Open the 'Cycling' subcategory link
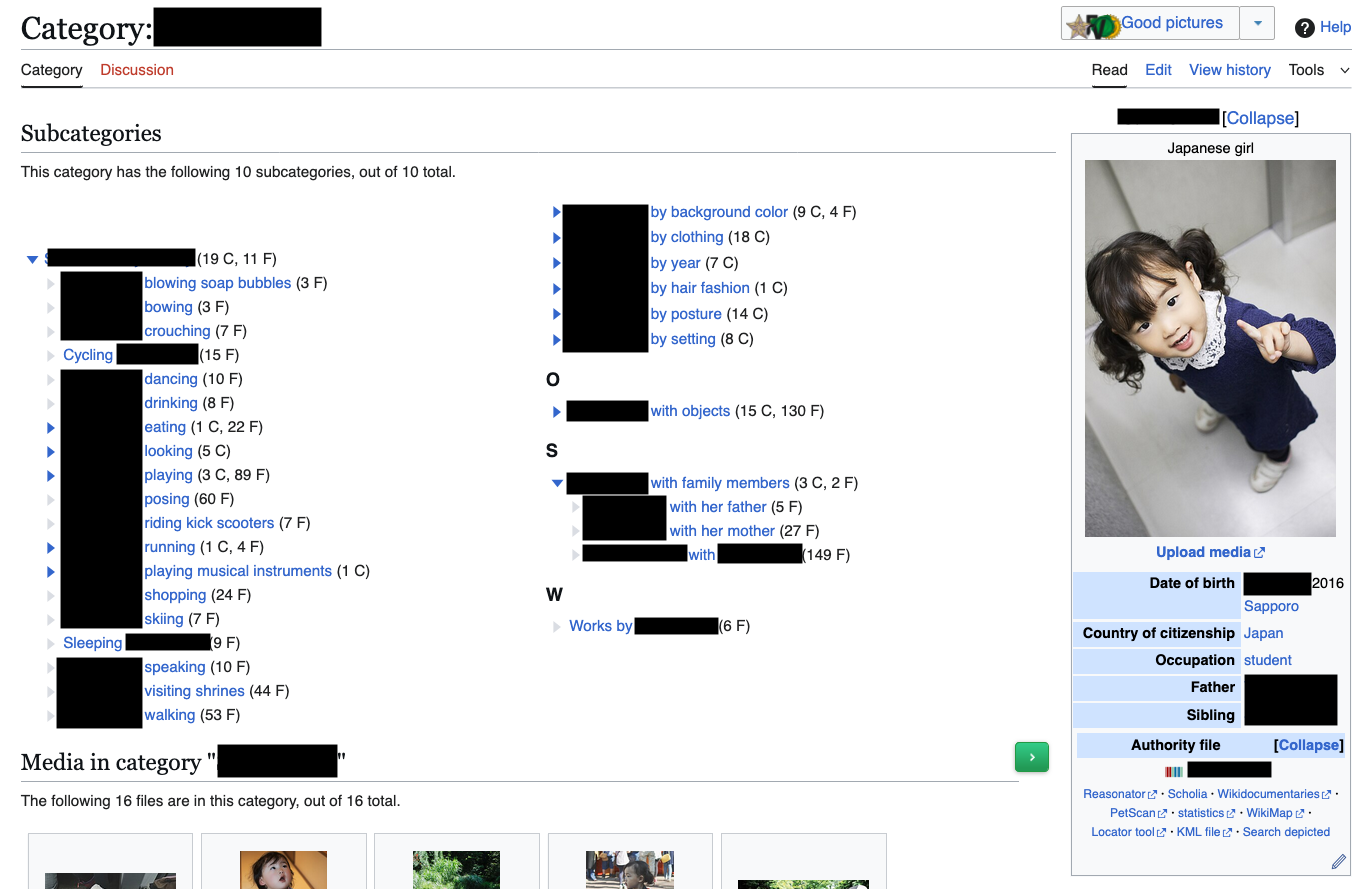The height and width of the screenshot is (889, 1361). [x=88, y=355]
